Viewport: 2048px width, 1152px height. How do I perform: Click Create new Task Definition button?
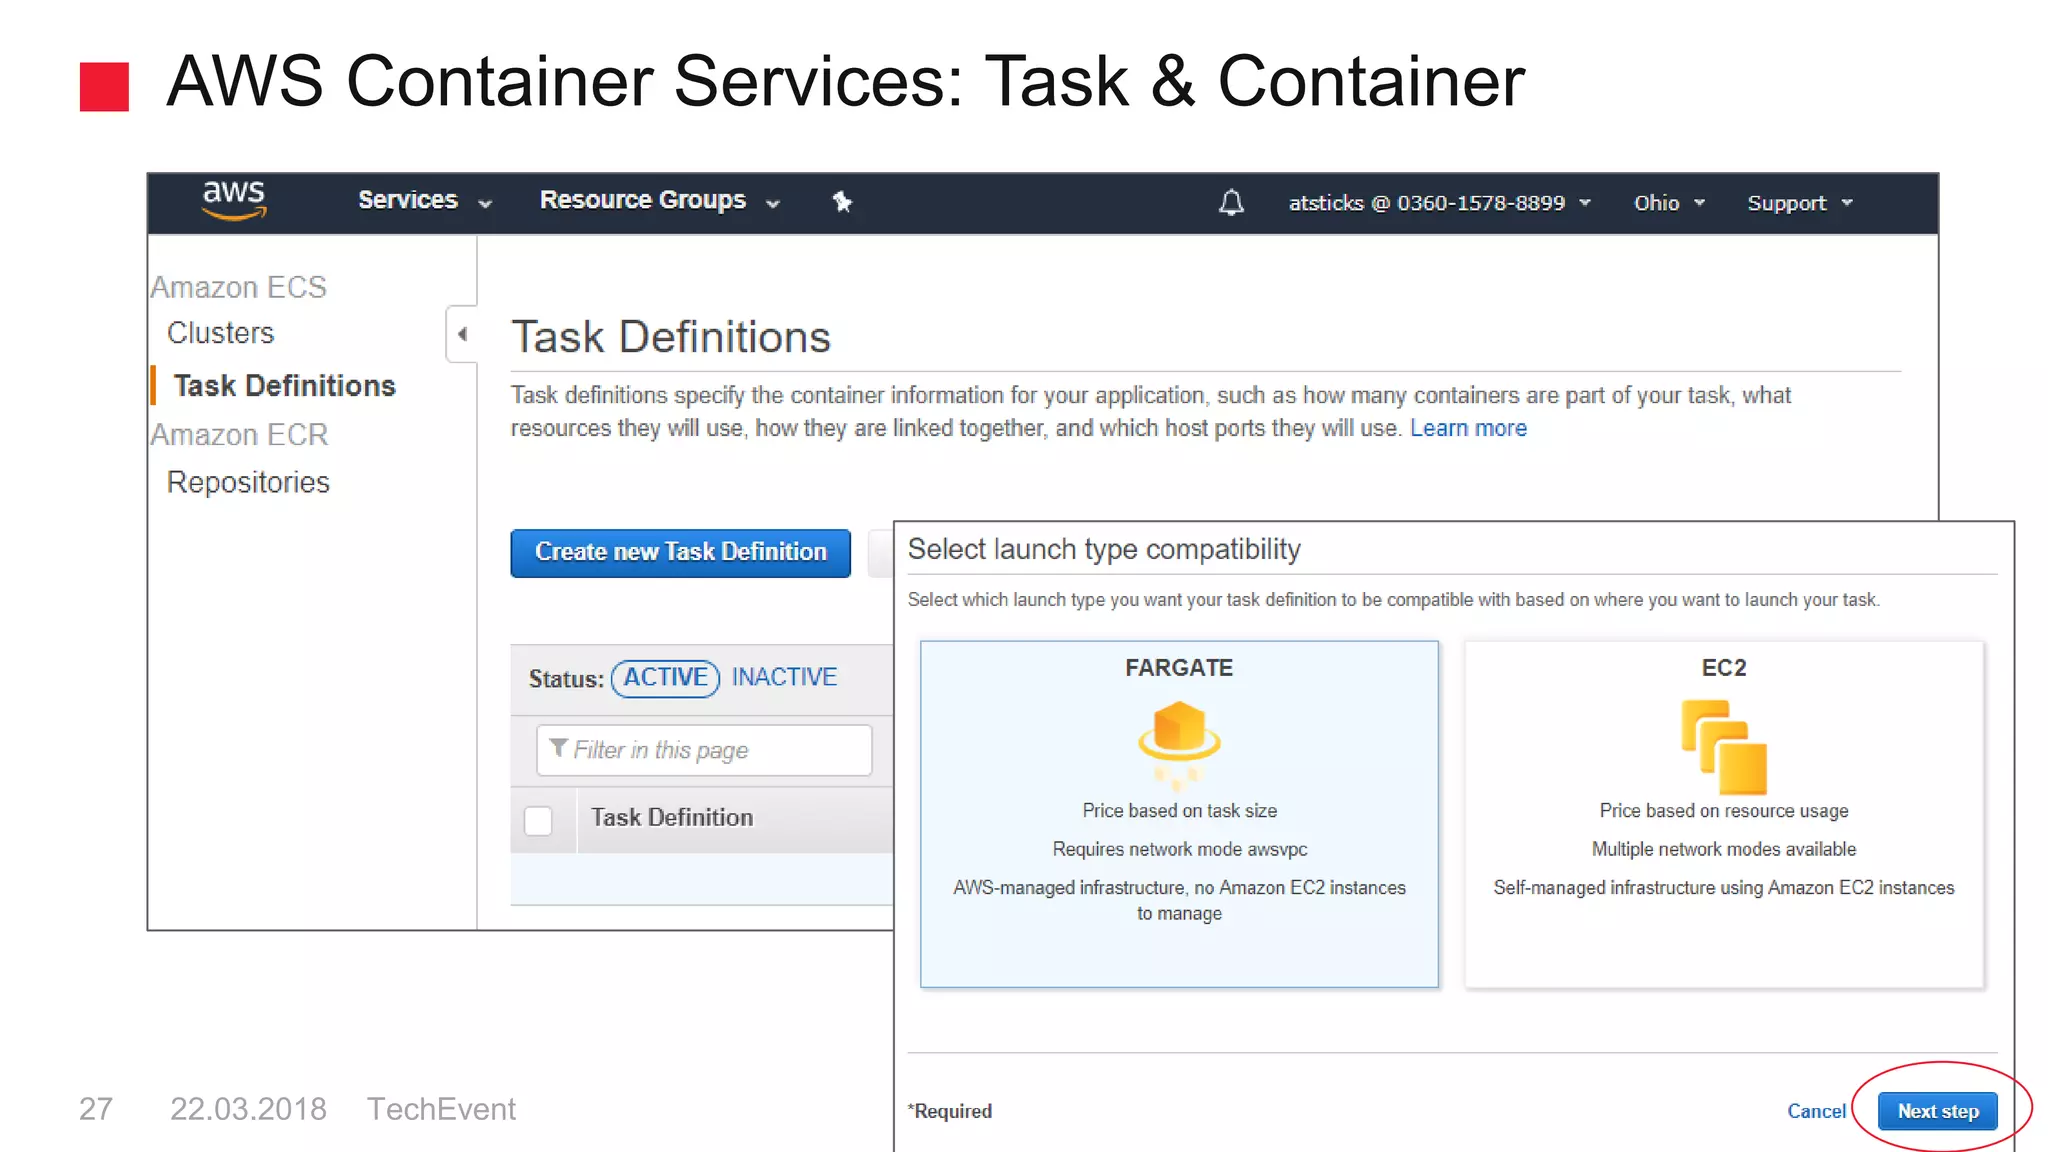[x=680, y=553]
